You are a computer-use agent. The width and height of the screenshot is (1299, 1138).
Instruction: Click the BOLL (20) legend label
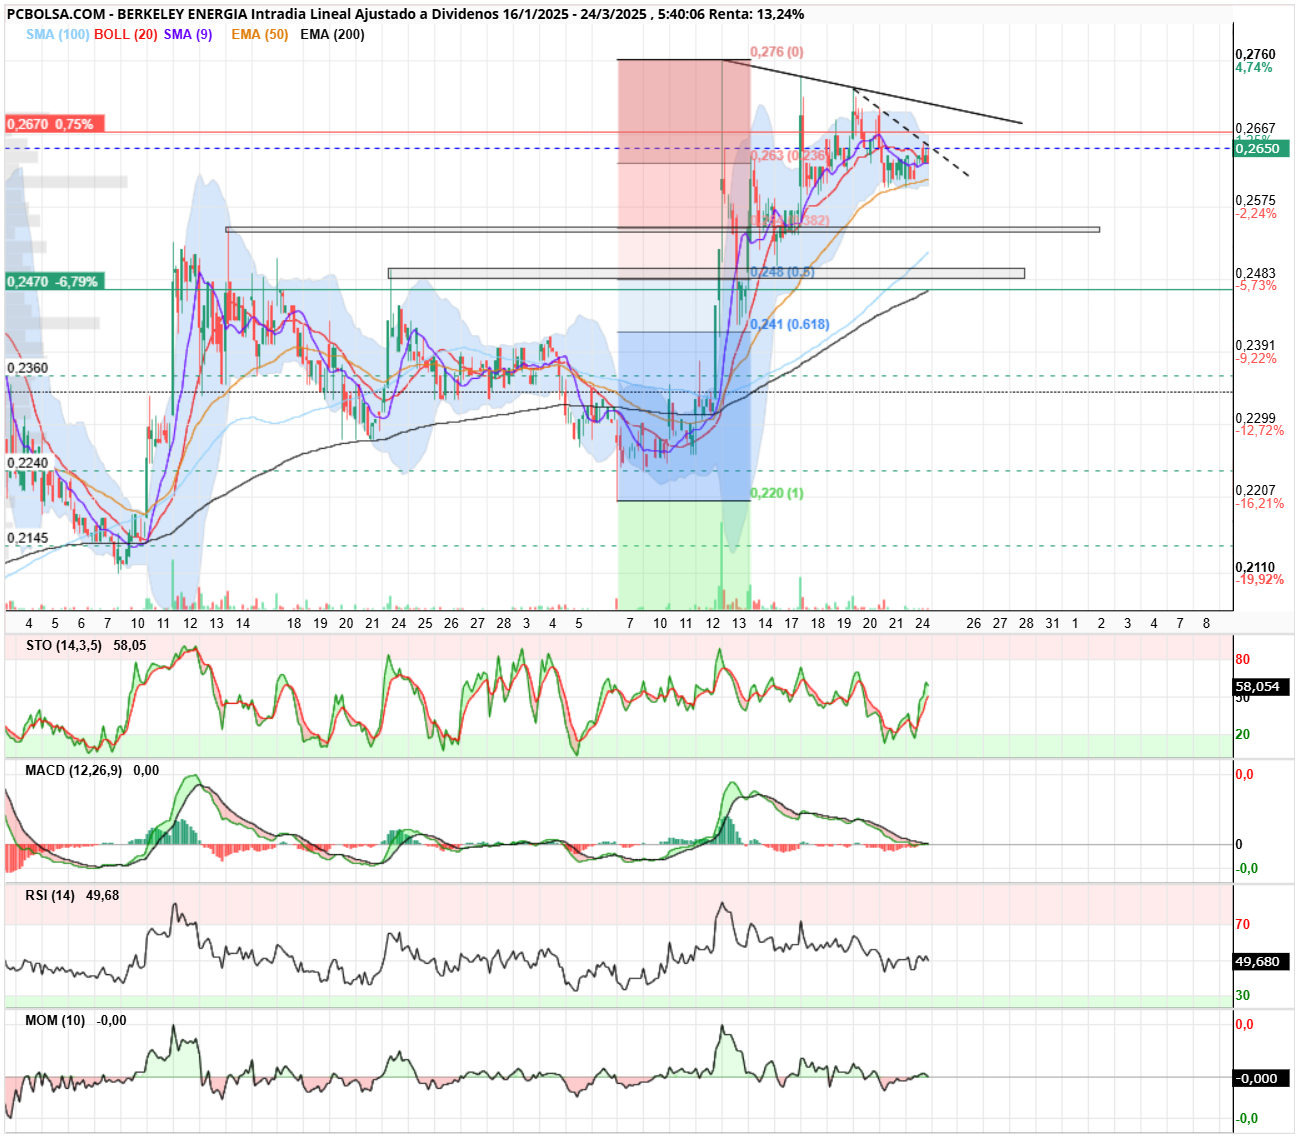[x=126, y=34]
